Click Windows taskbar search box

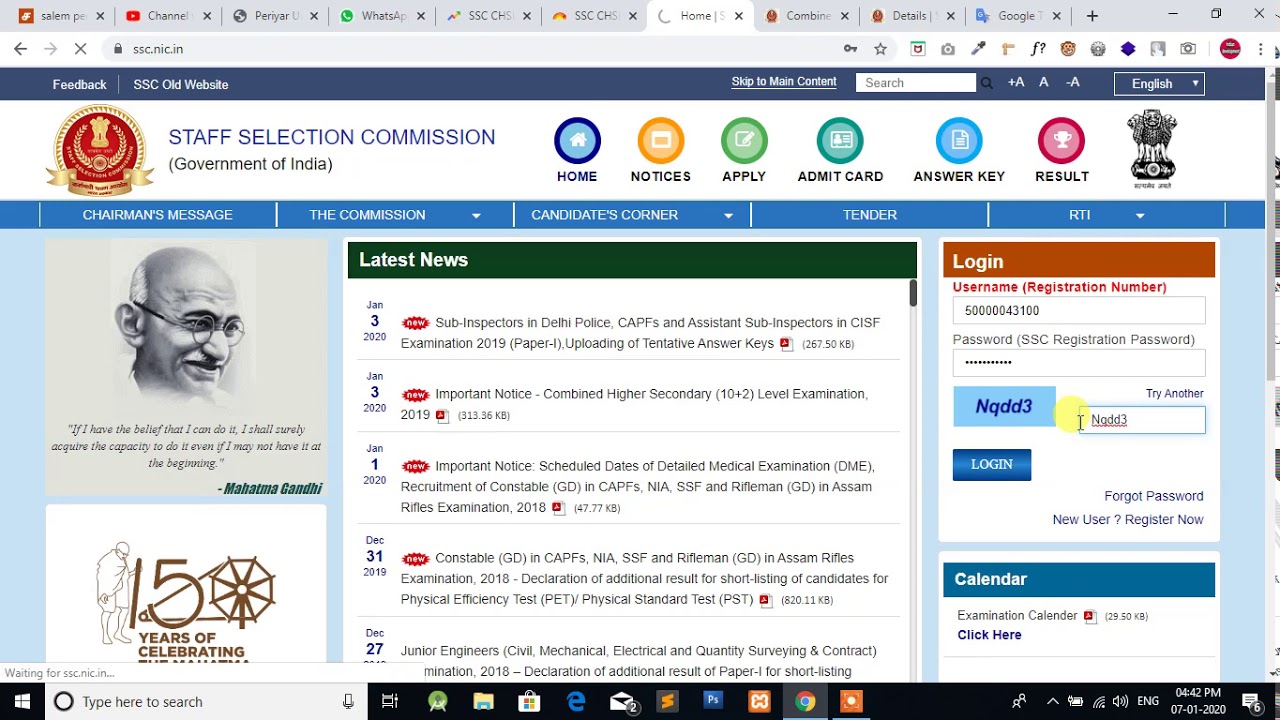click(204, 702)
